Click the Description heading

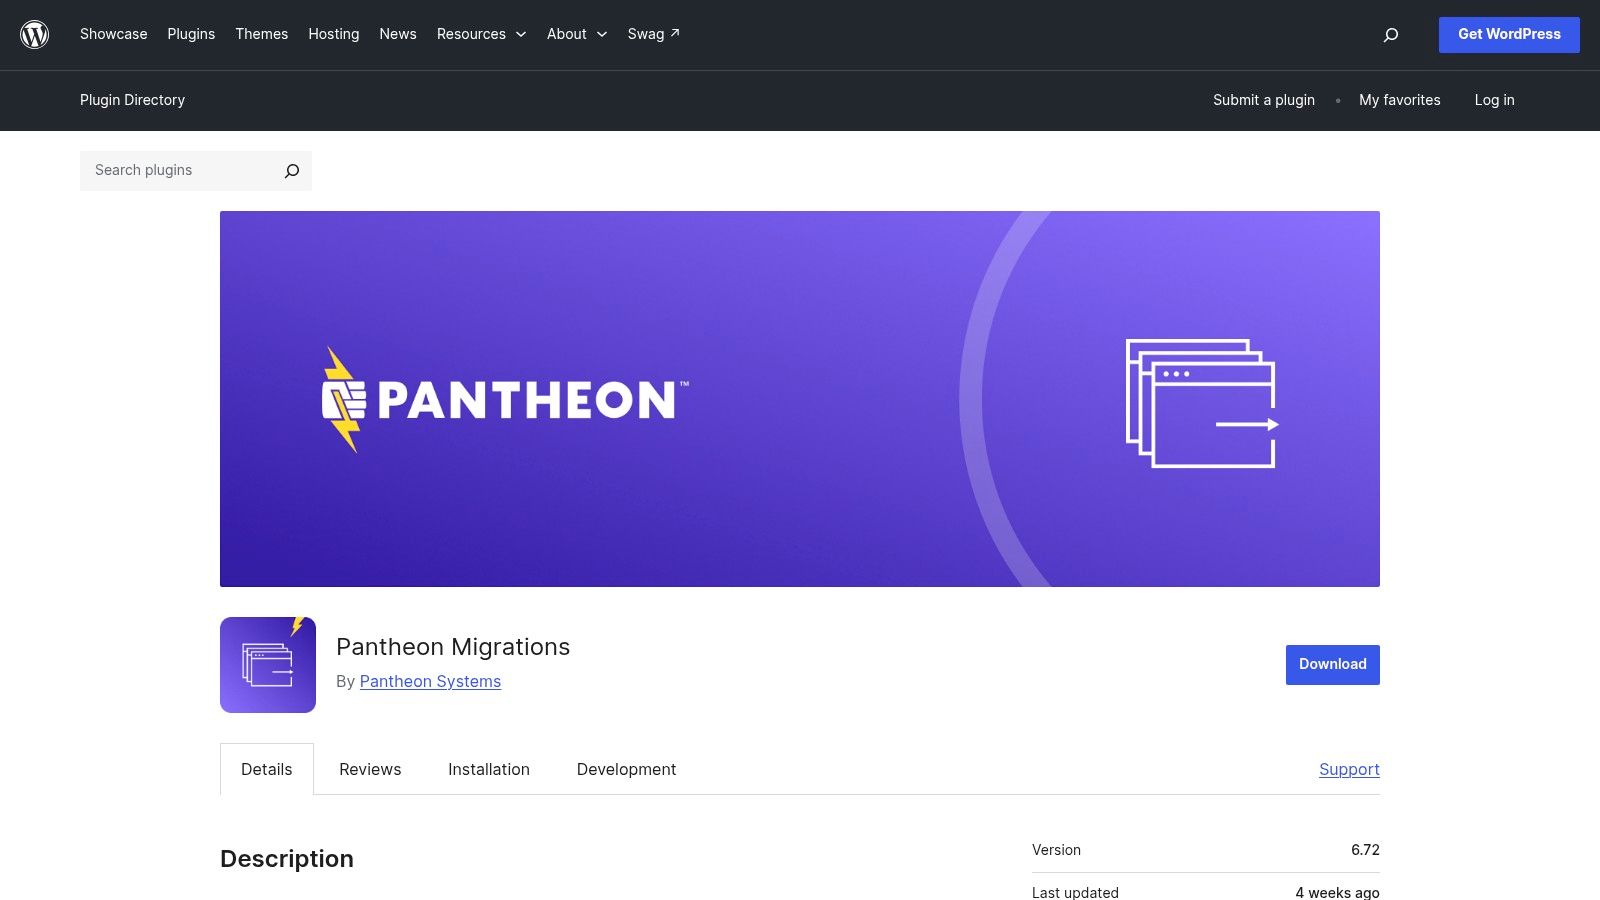(x=287, y=859)
